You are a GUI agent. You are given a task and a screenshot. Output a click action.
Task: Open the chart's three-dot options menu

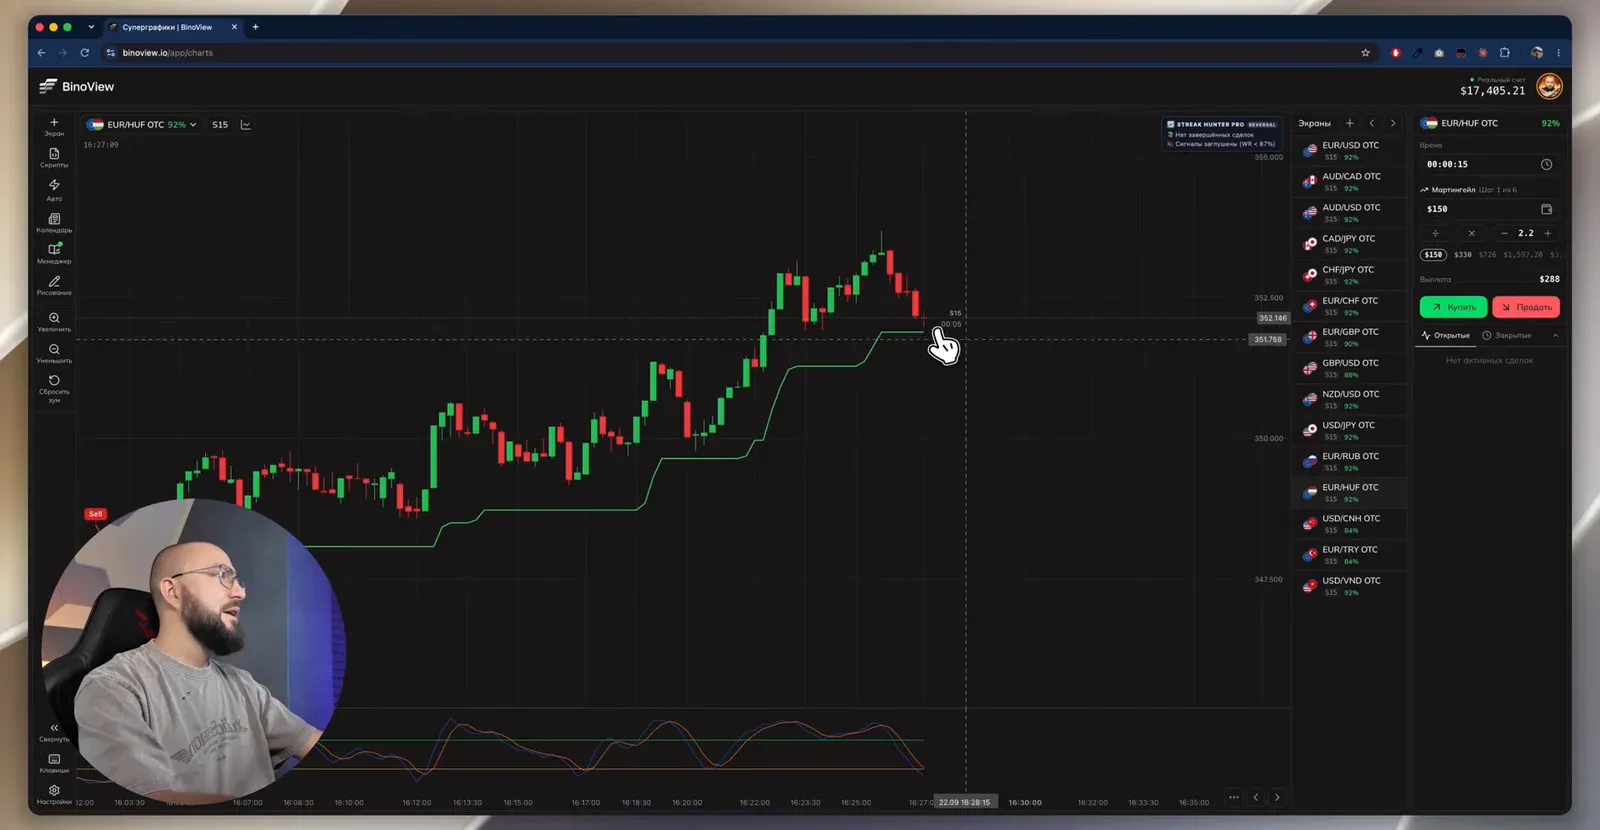tap(1234, 797)
